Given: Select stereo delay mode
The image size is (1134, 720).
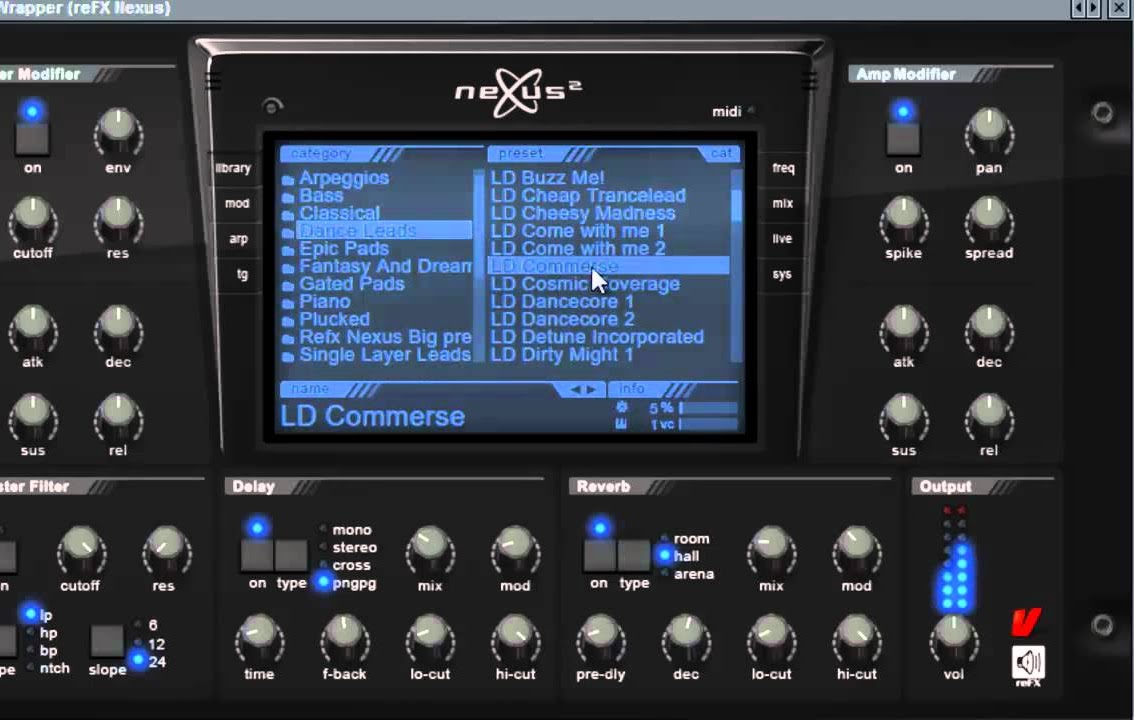Looking at the screenshot, I should point(348,548).
